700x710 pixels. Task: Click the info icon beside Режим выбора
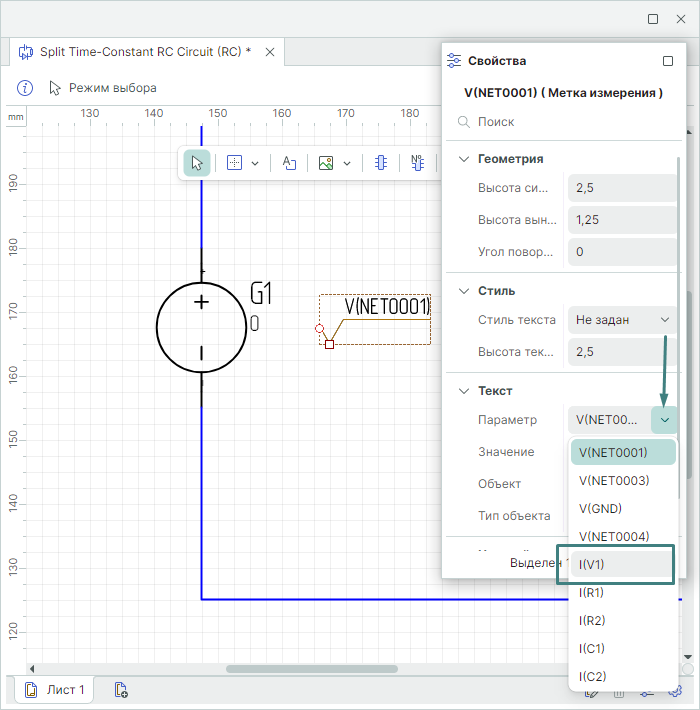pos(25,88)
